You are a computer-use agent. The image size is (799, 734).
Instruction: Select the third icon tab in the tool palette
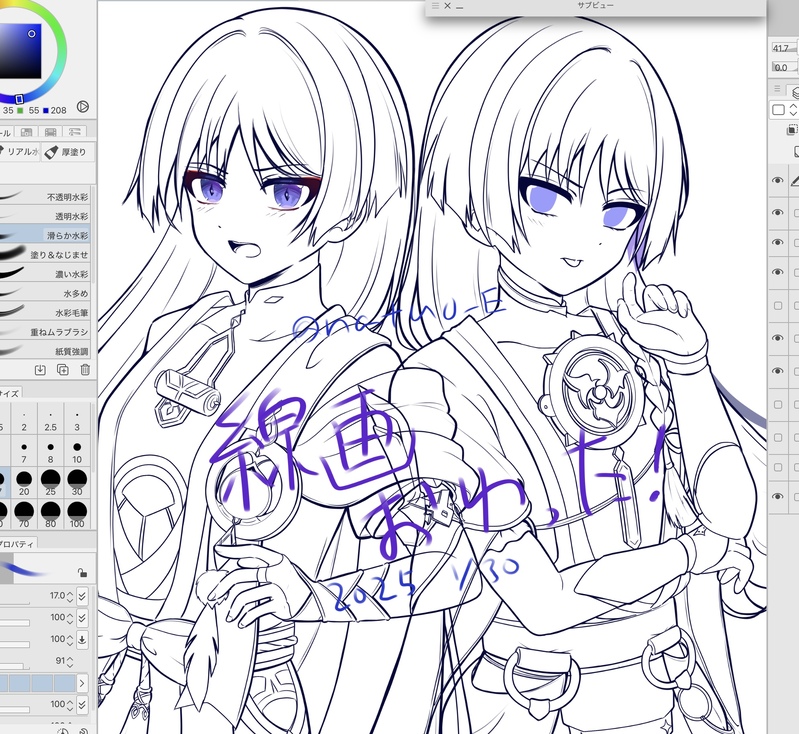(x=50, y=132)
